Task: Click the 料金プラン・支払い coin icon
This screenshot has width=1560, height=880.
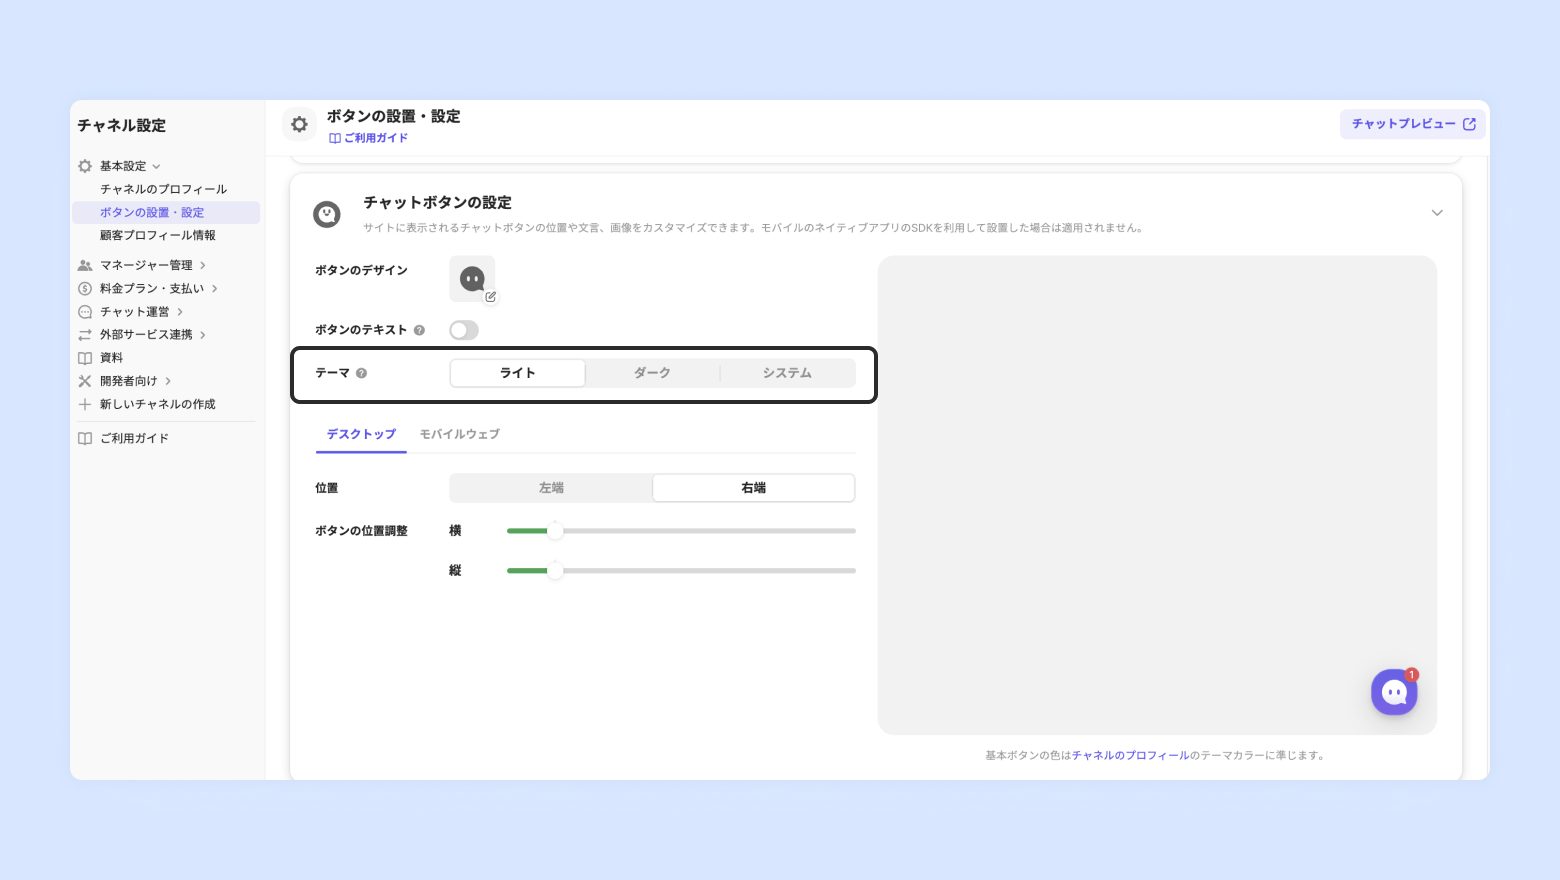Action: click(85, 288)
